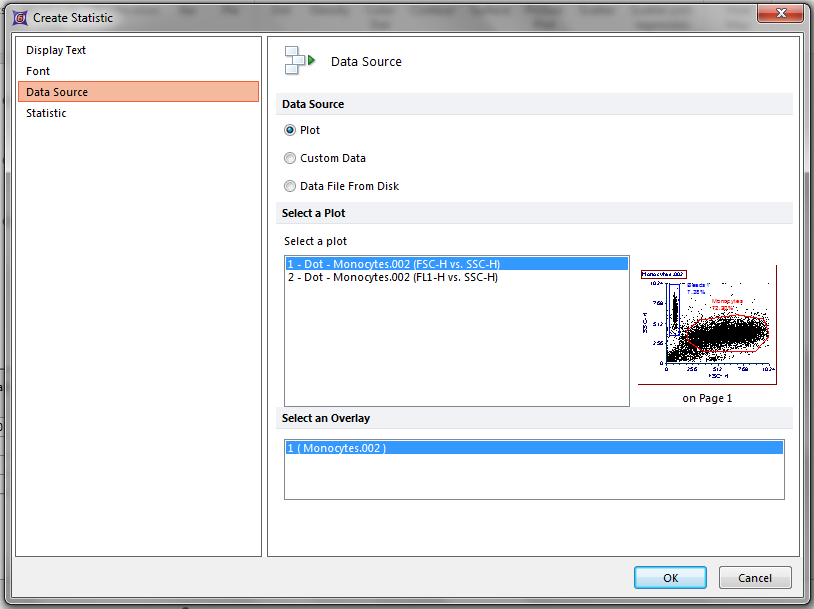Choose the Custom Data radio option
This screenshot has width=814, height=609.
pos(290,158)
